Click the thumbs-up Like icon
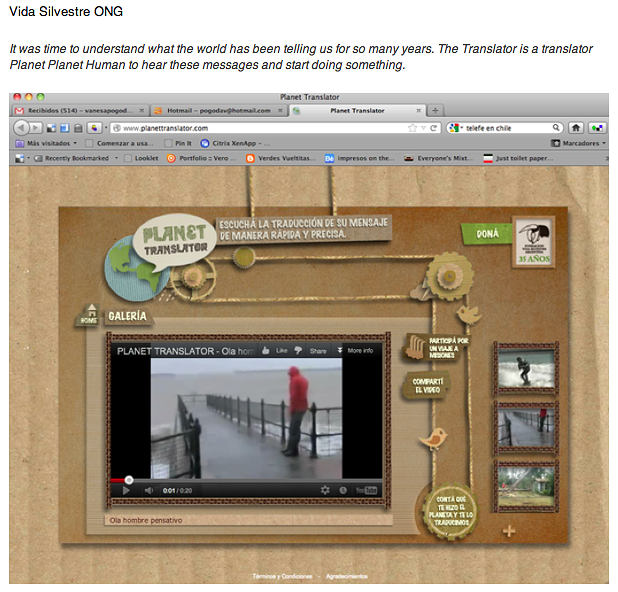The image size is (618, 592). click(x=266, y=350)
